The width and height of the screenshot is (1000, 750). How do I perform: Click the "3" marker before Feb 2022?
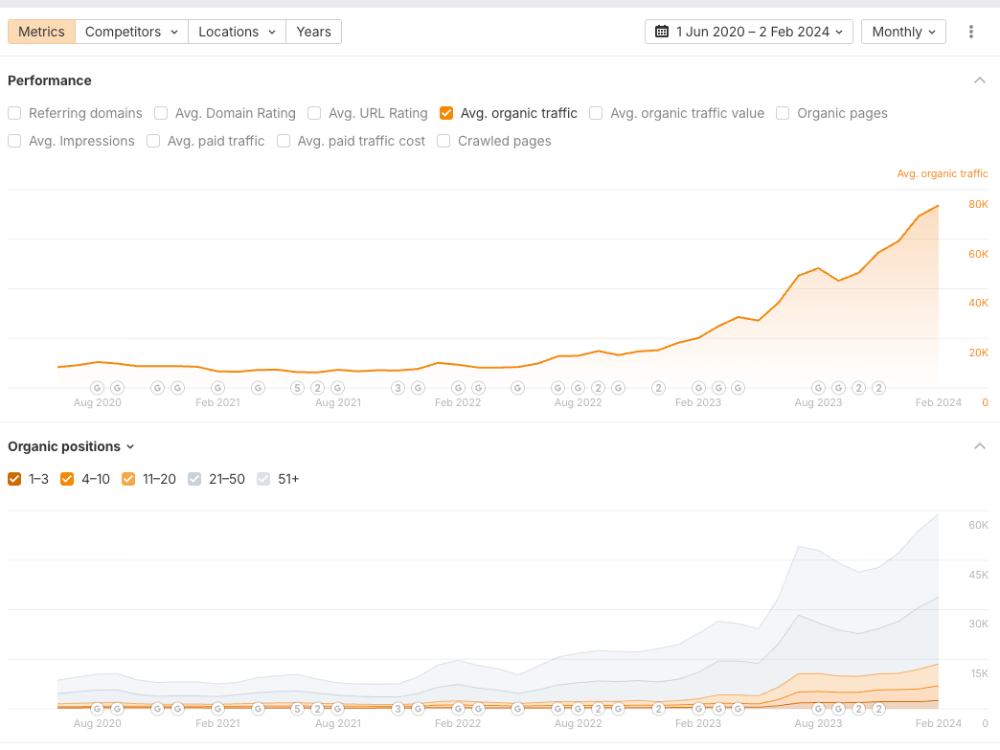[x=397, y=388]
